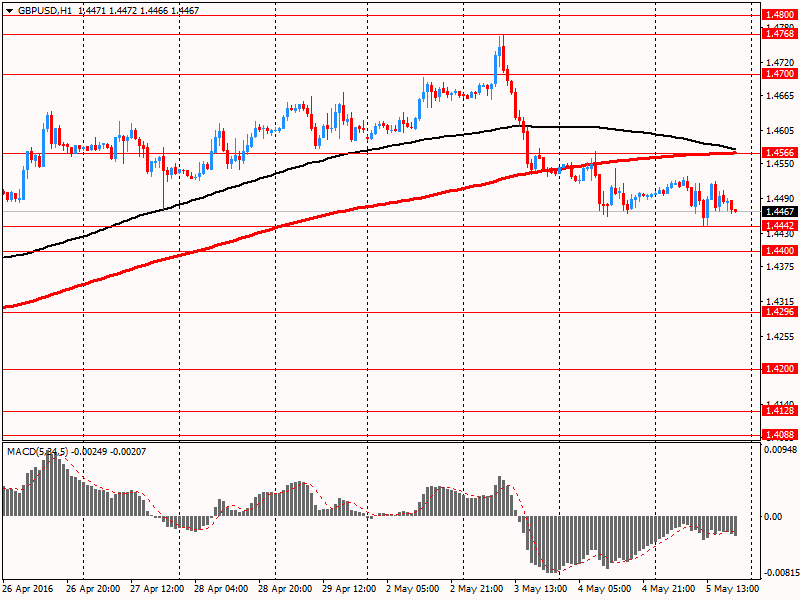Click the current price 1.4467 black label
The width and height of the screenshot is (800, 600).
(779, 211)
